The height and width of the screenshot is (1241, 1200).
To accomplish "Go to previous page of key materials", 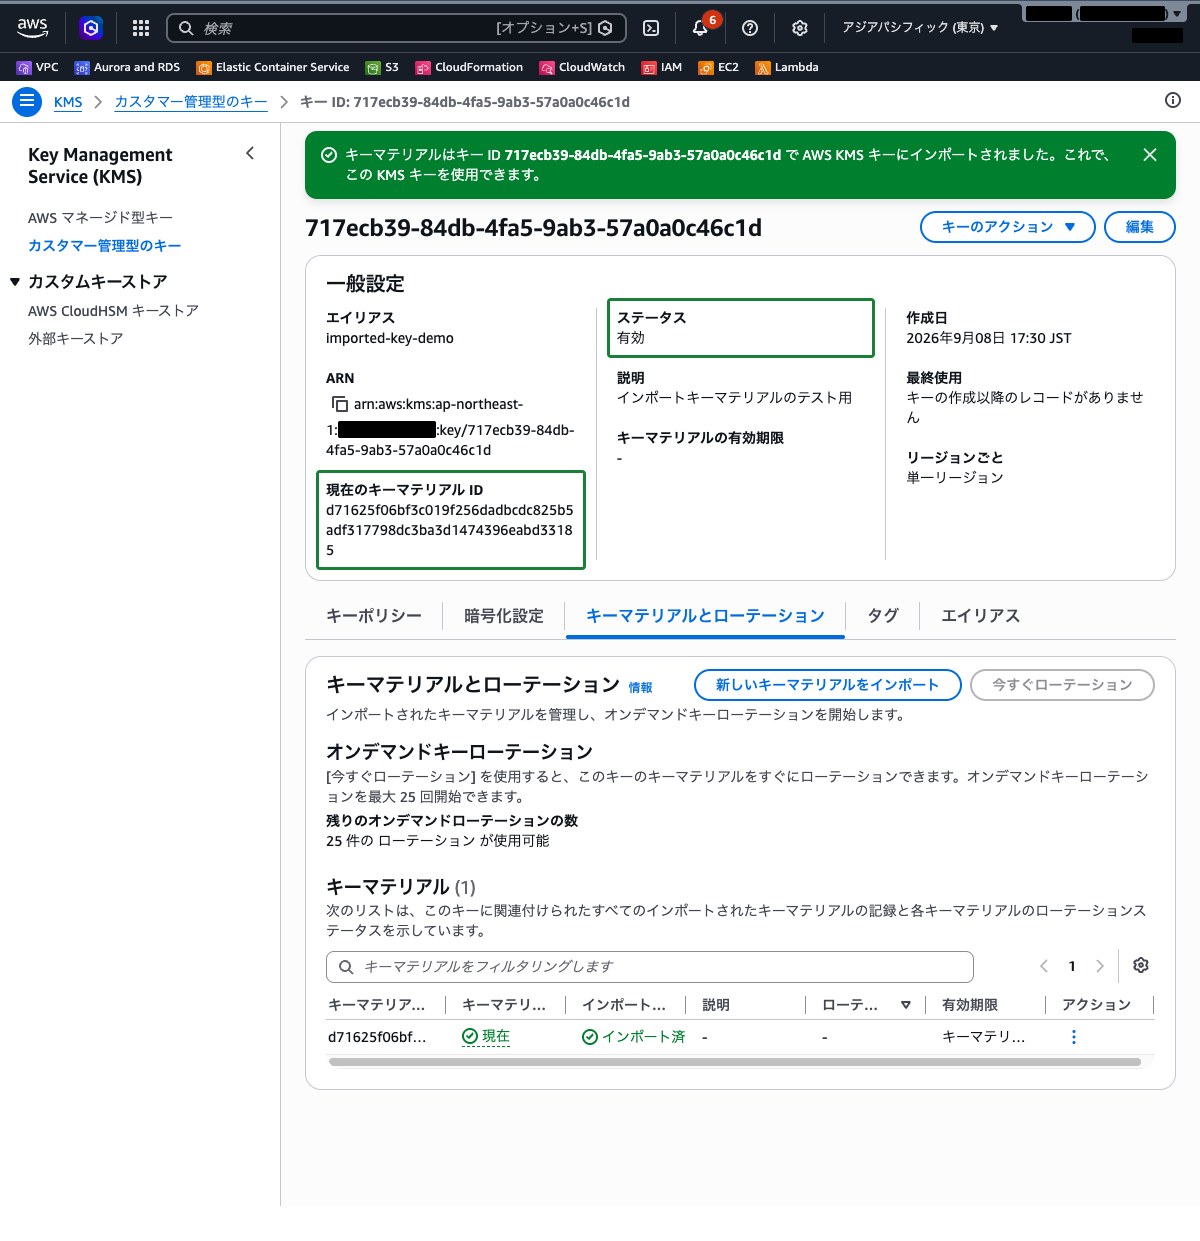I will point(1044,966).
